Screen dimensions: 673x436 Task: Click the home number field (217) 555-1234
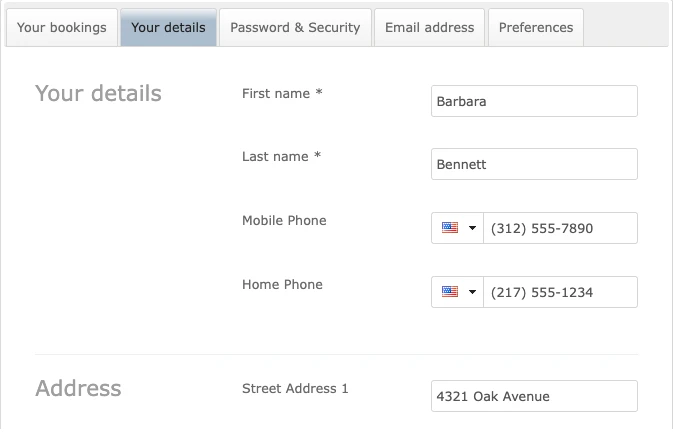[560, 292]
